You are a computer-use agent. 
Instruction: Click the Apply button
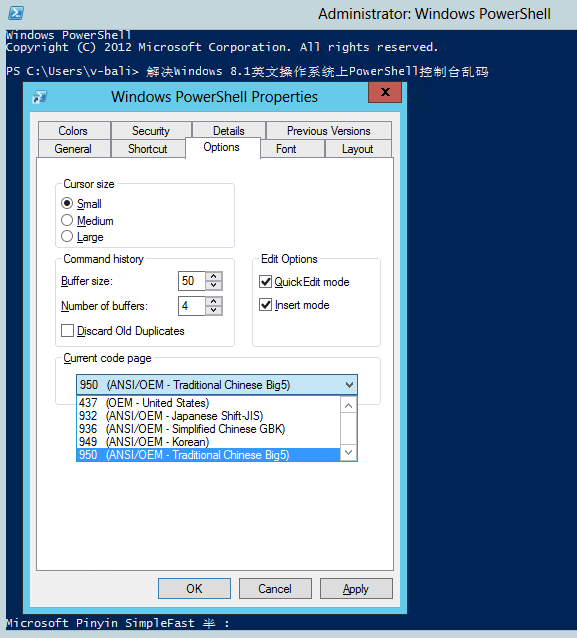click(356, 588)
